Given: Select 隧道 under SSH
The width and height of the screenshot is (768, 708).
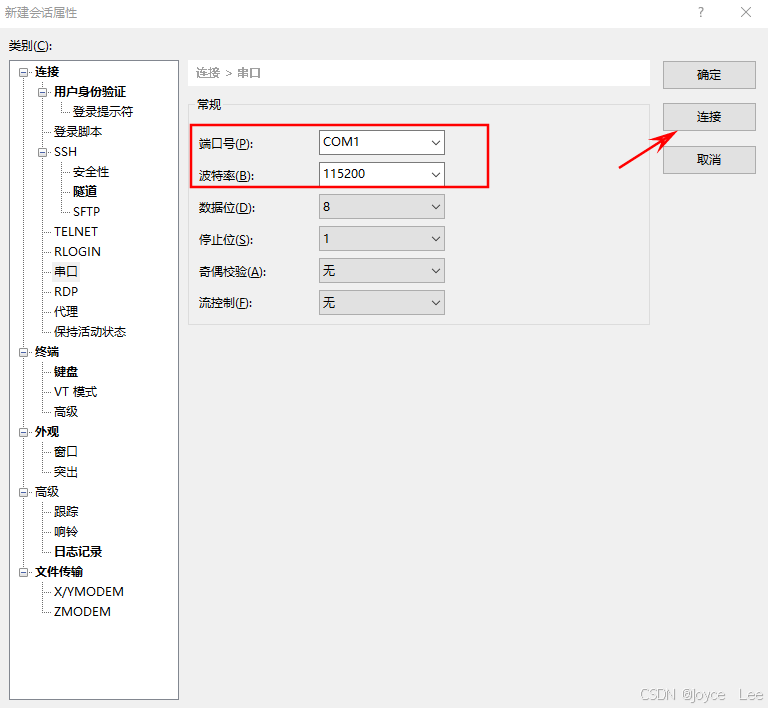Looking at the screenshot, I should tap(85, 191).
